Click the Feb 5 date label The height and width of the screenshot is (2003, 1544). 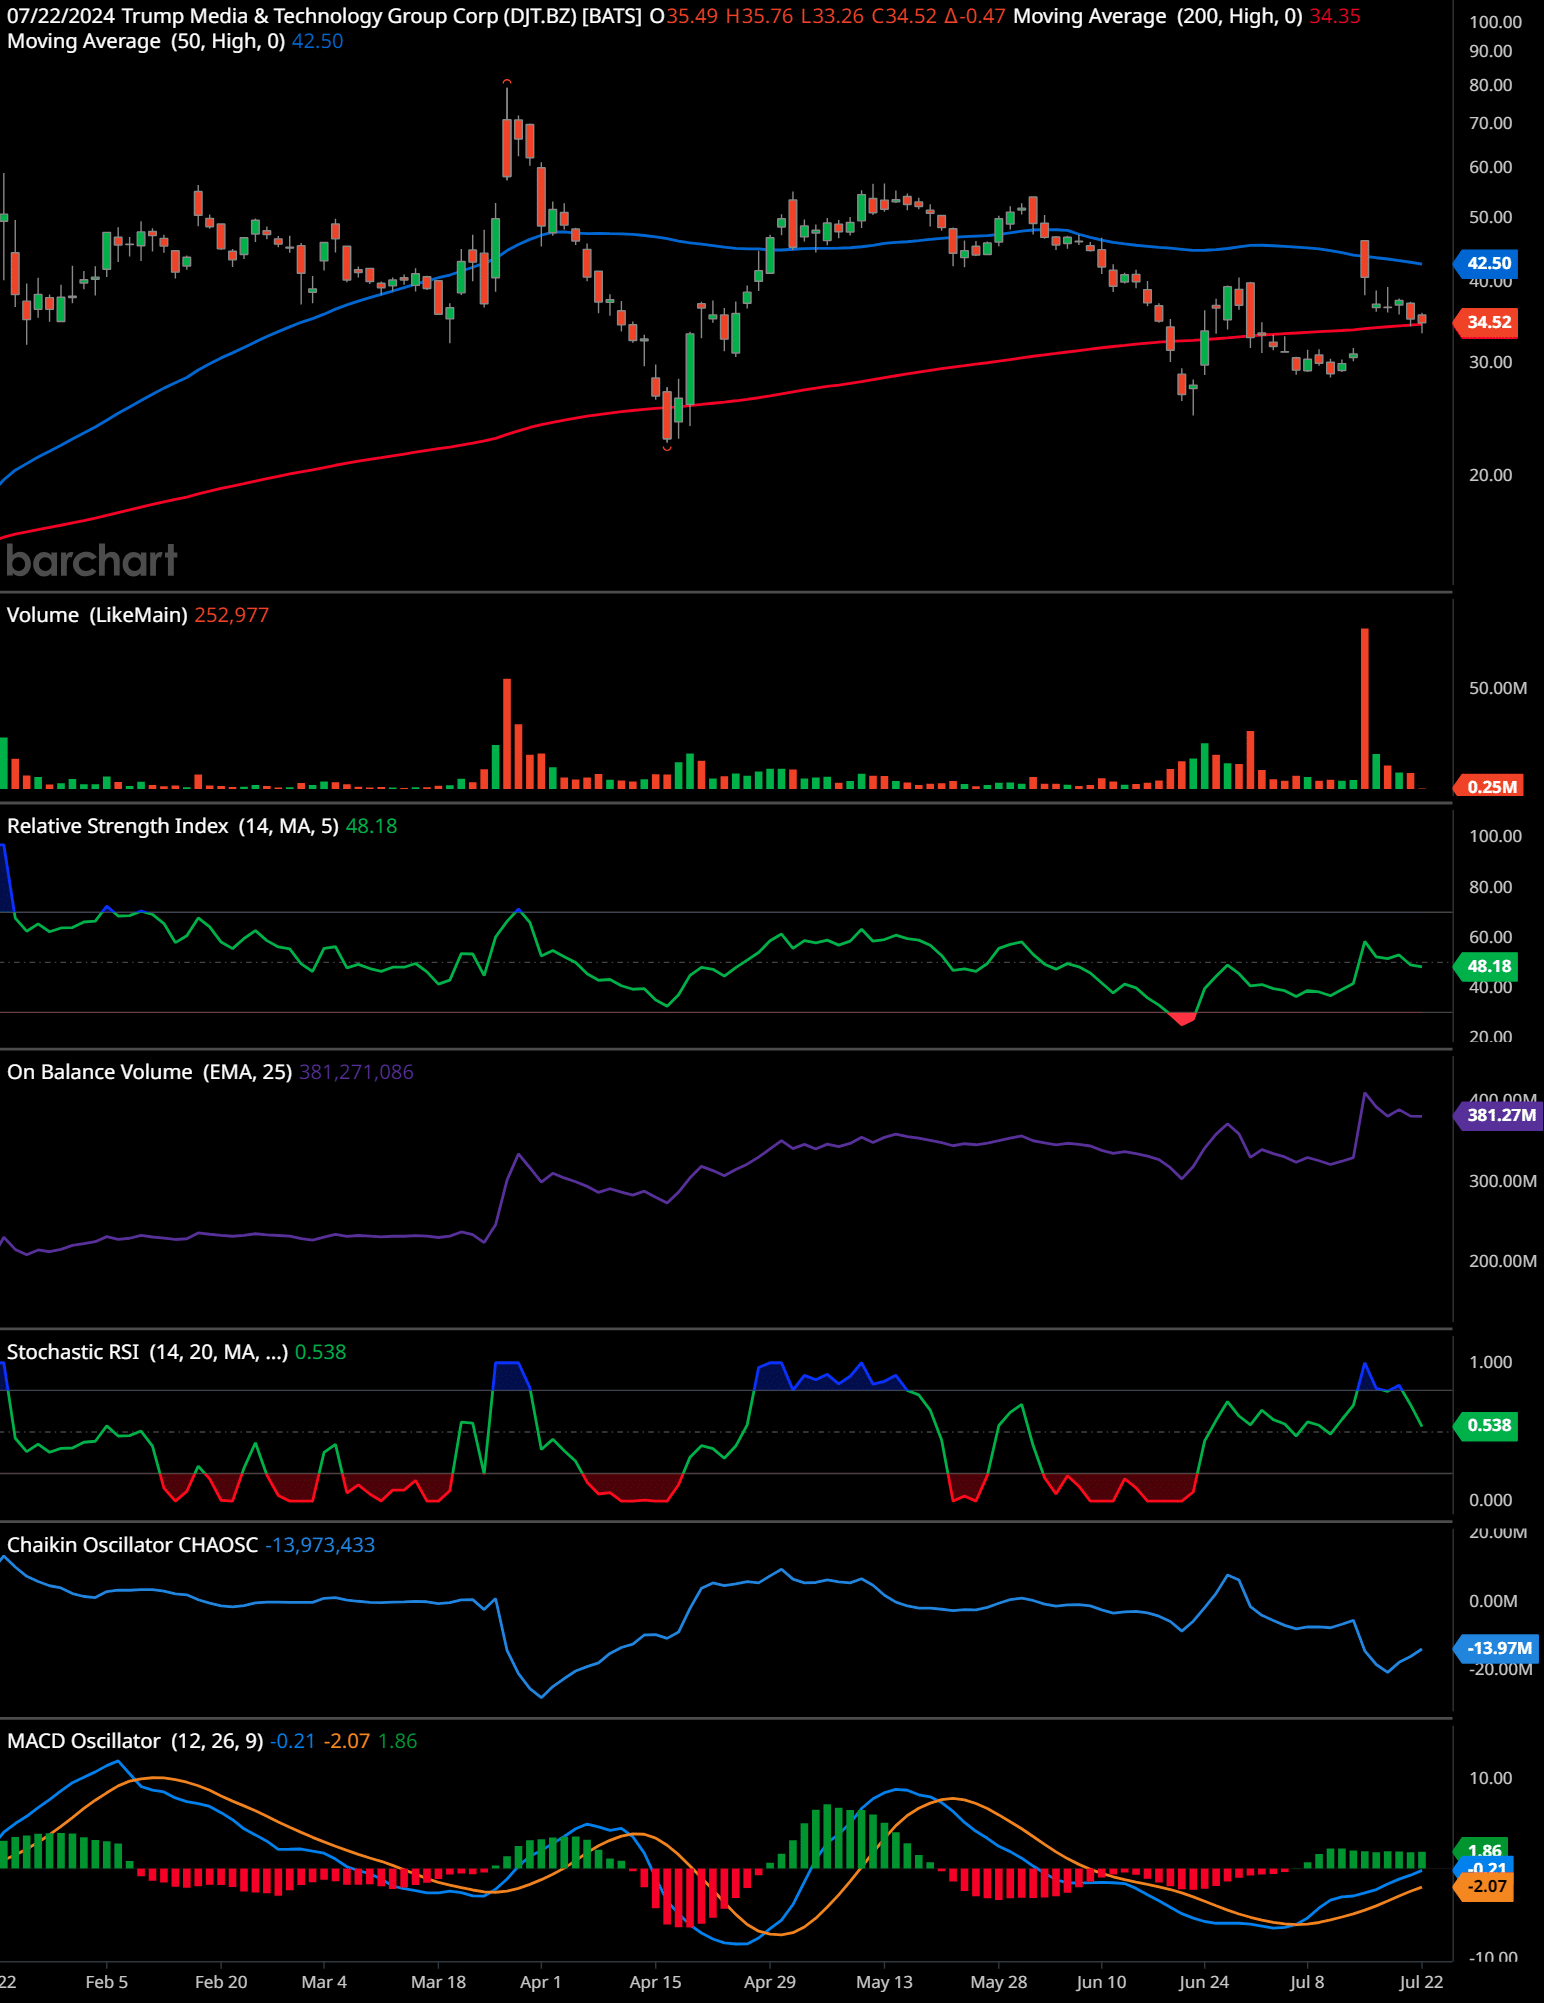pyautogui.click(x=107, y=1982)
